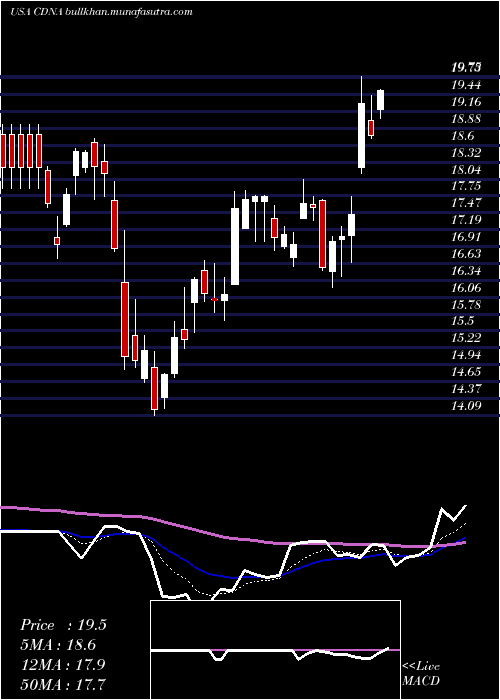Click the 17.47 price axis label

466,203
